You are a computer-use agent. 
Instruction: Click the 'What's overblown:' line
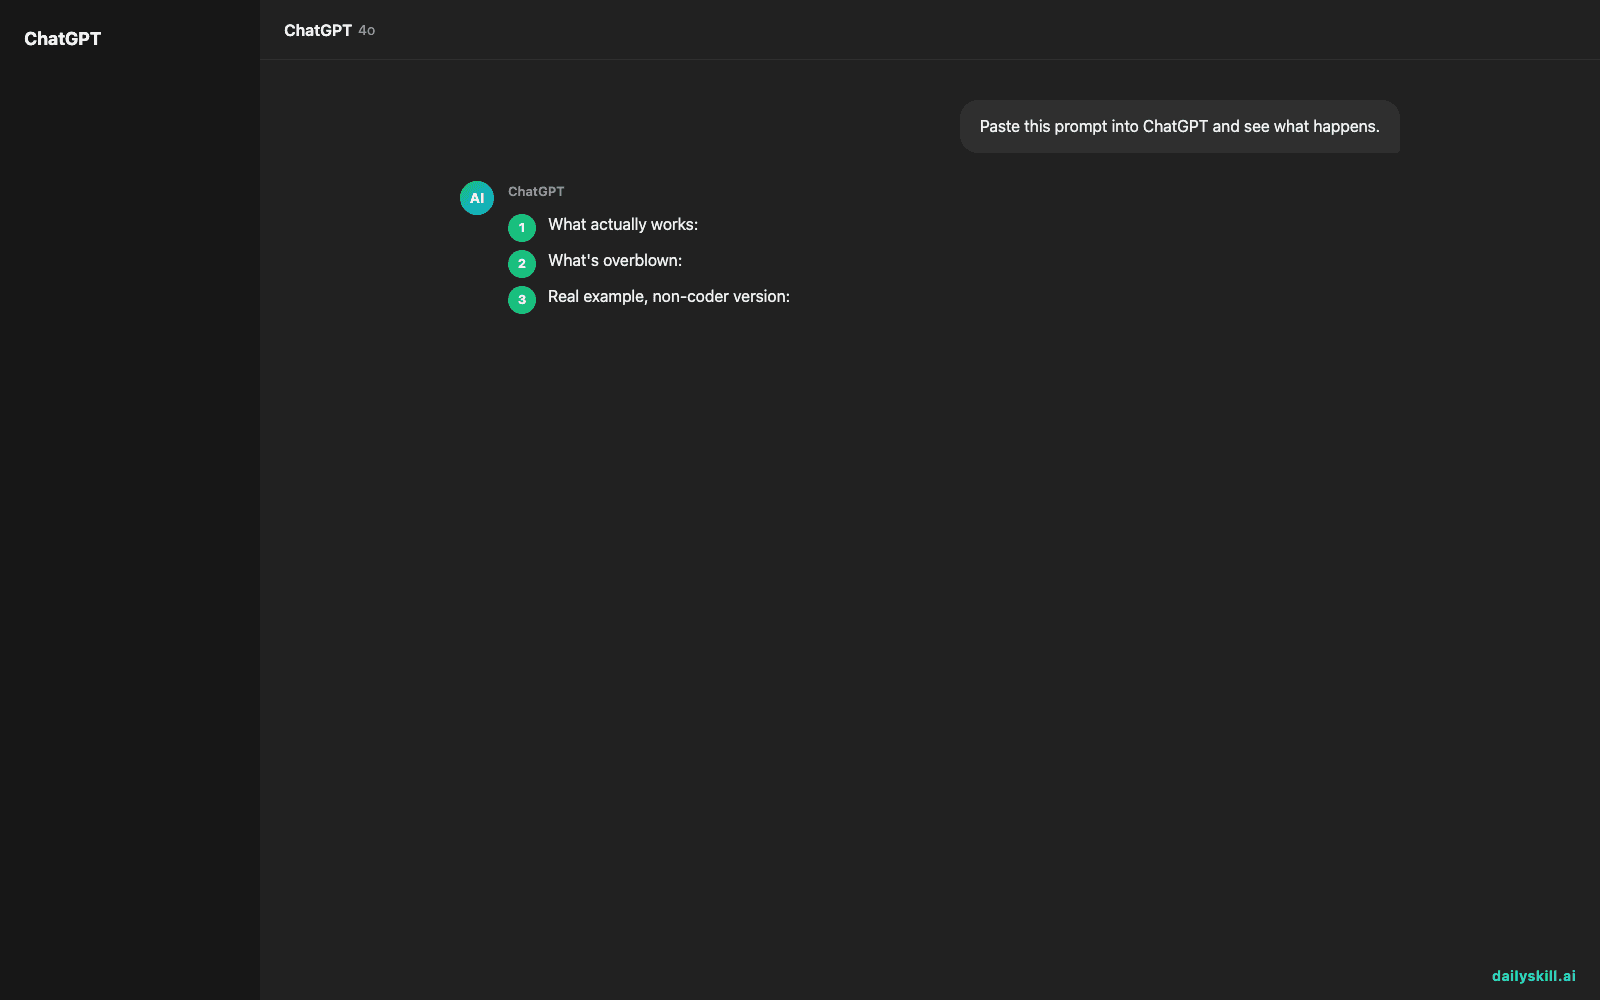point(615,261)
